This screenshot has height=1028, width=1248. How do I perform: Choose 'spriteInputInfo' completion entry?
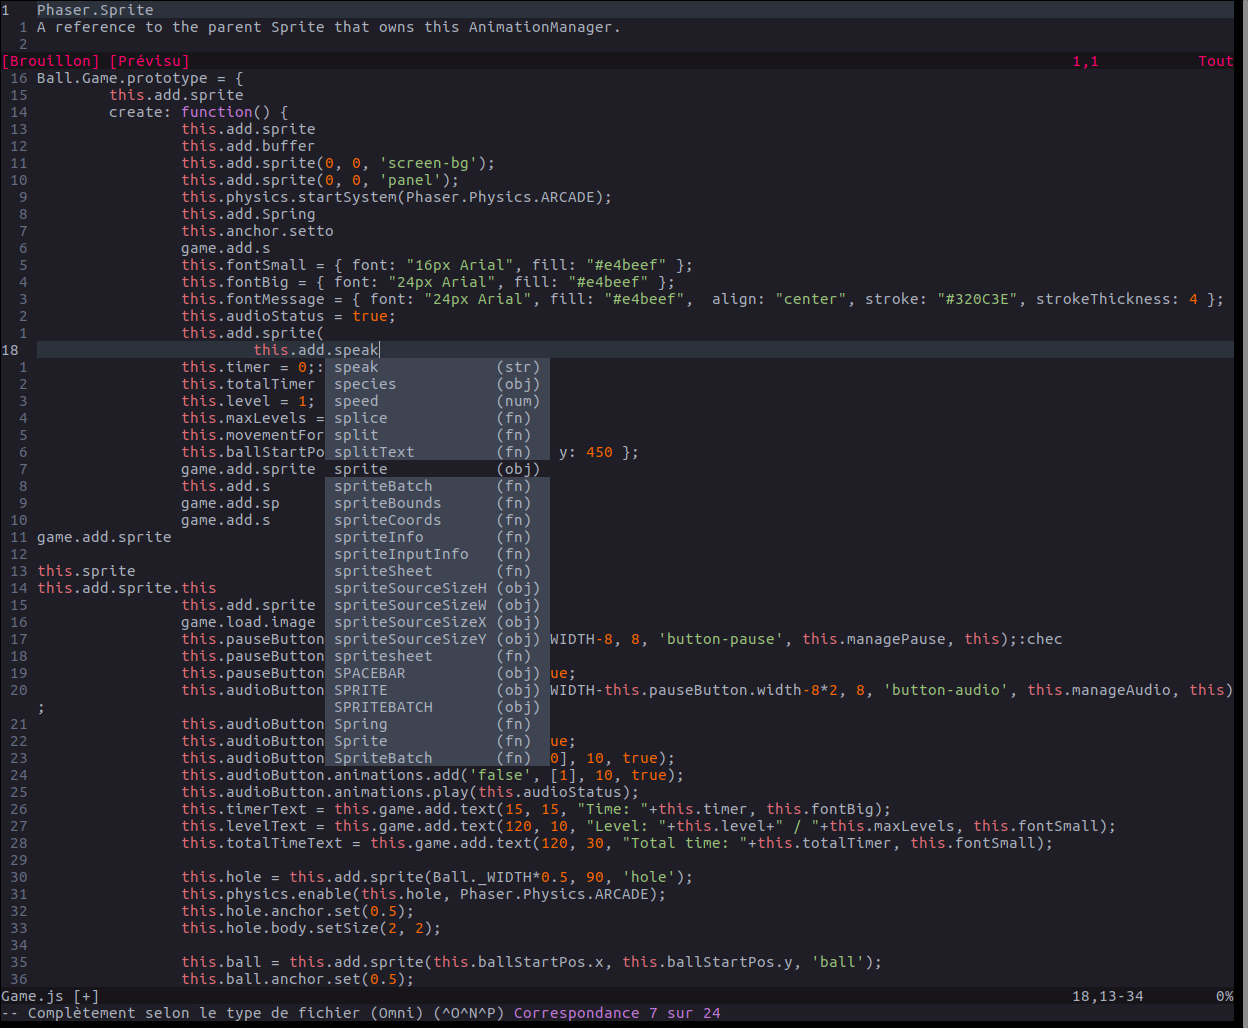437,554
